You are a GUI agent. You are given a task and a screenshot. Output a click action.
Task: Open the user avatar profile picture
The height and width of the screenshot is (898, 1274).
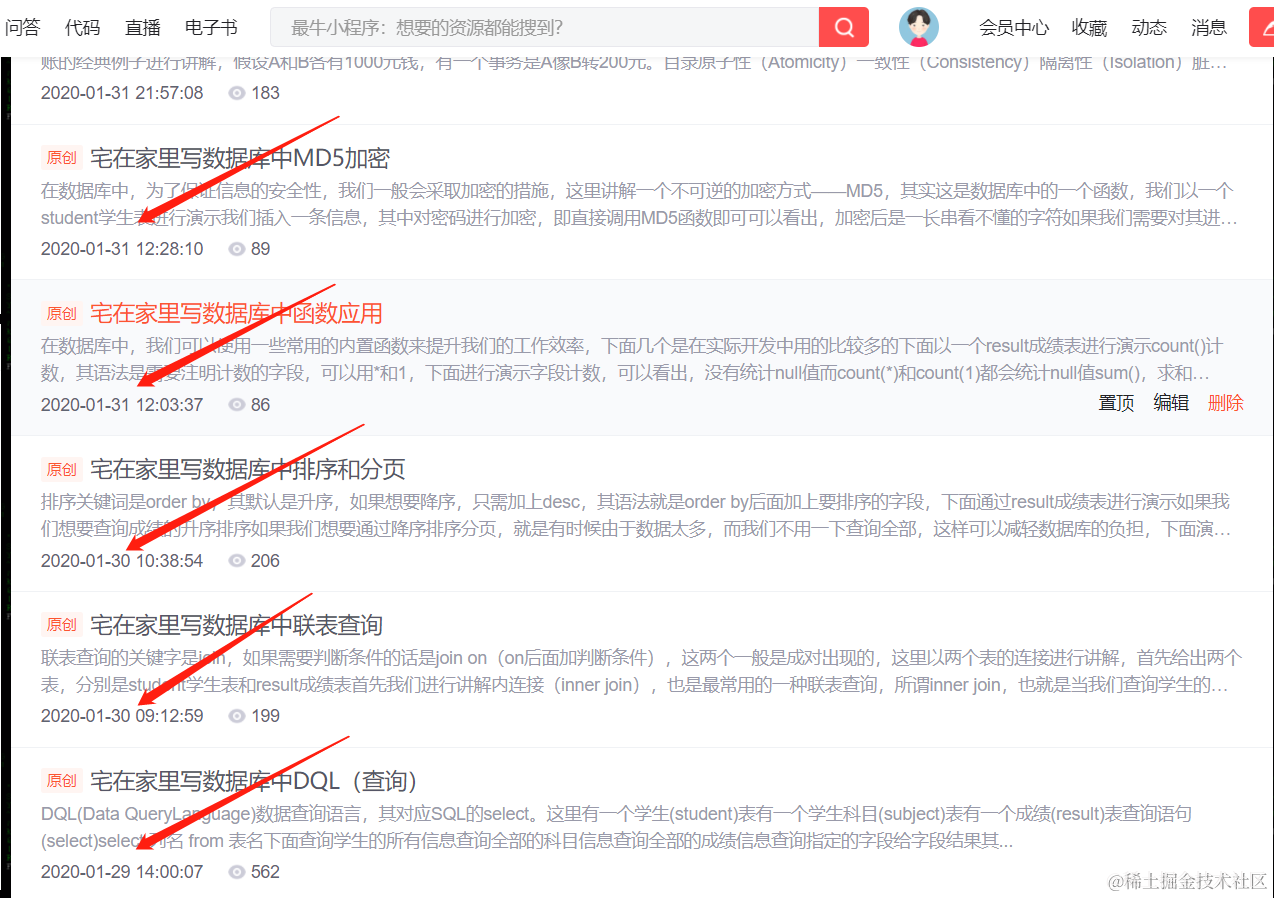pos(918,27)
